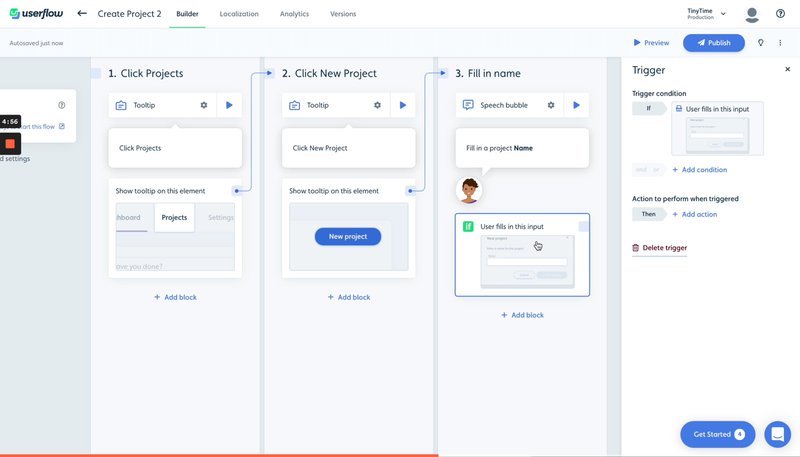
Task: Open the Analytics tab
Action: tap(294, 14)
